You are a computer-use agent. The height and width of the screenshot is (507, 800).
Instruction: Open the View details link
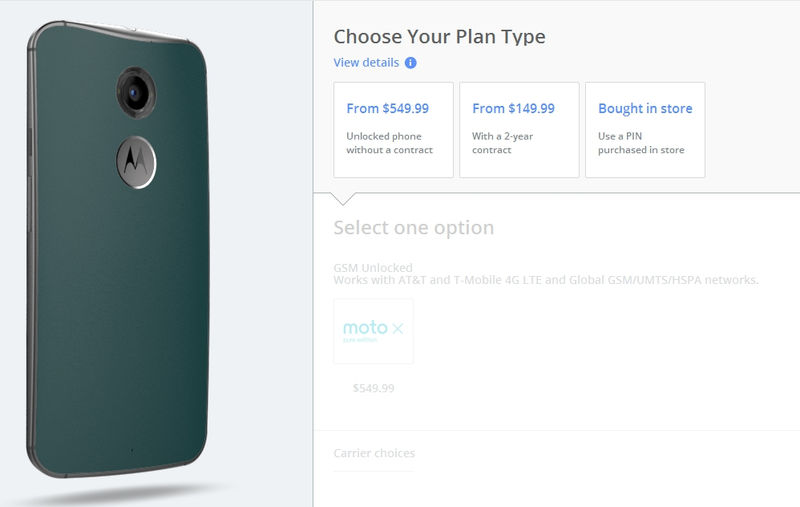(366, 63)
